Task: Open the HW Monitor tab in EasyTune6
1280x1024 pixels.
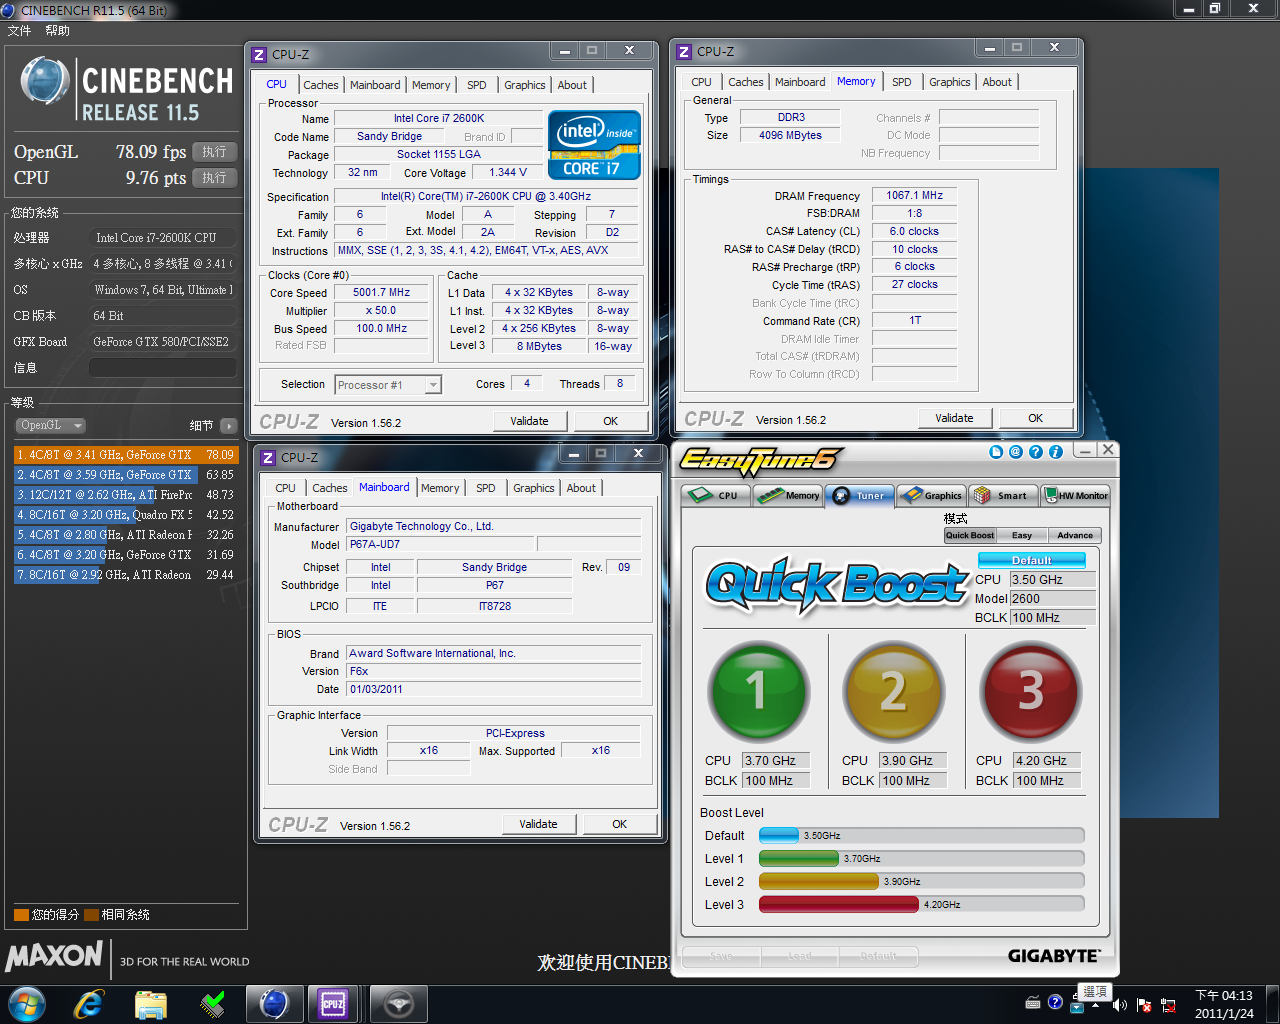Action: (1075, 495)
